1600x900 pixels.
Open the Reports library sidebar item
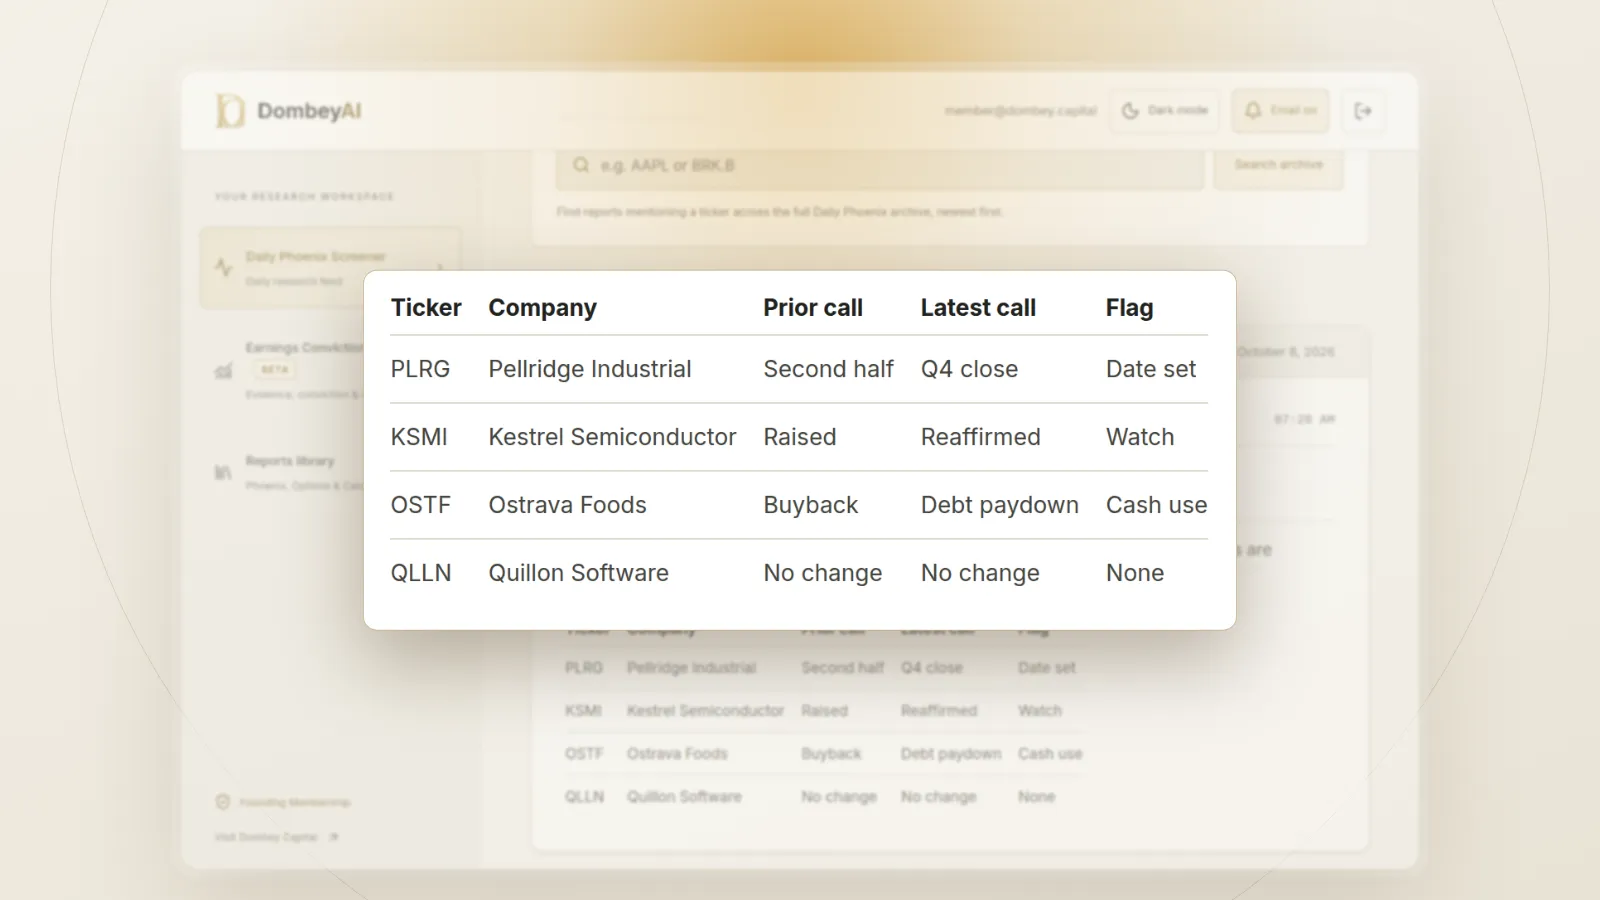(x=290, y=472)
